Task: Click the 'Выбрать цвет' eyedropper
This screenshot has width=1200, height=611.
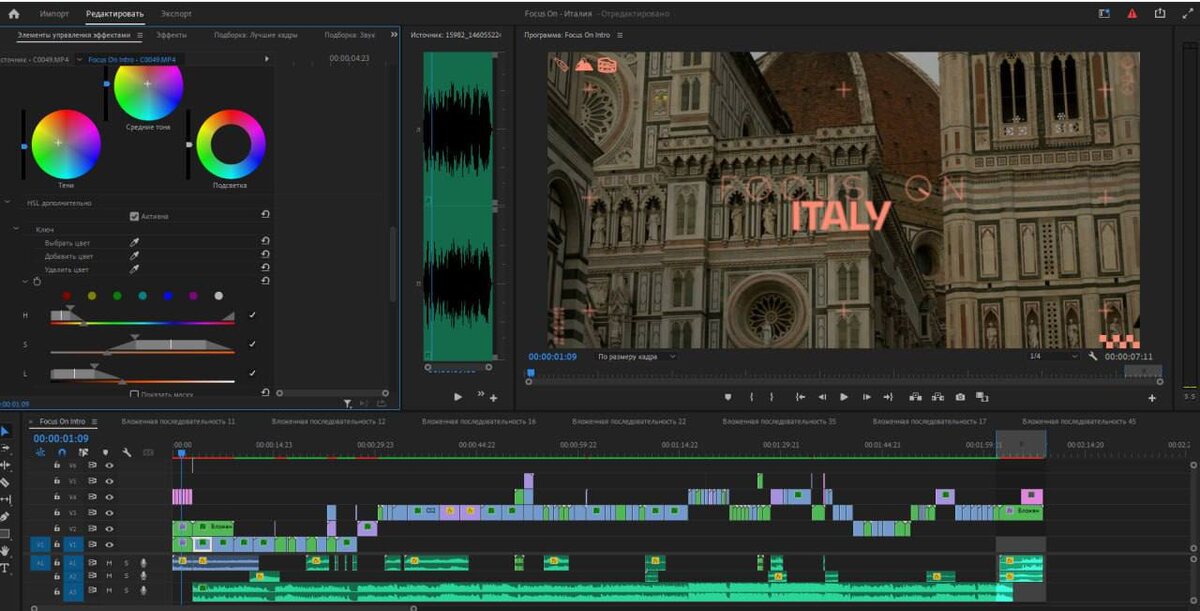Action: tap(134, 242)
